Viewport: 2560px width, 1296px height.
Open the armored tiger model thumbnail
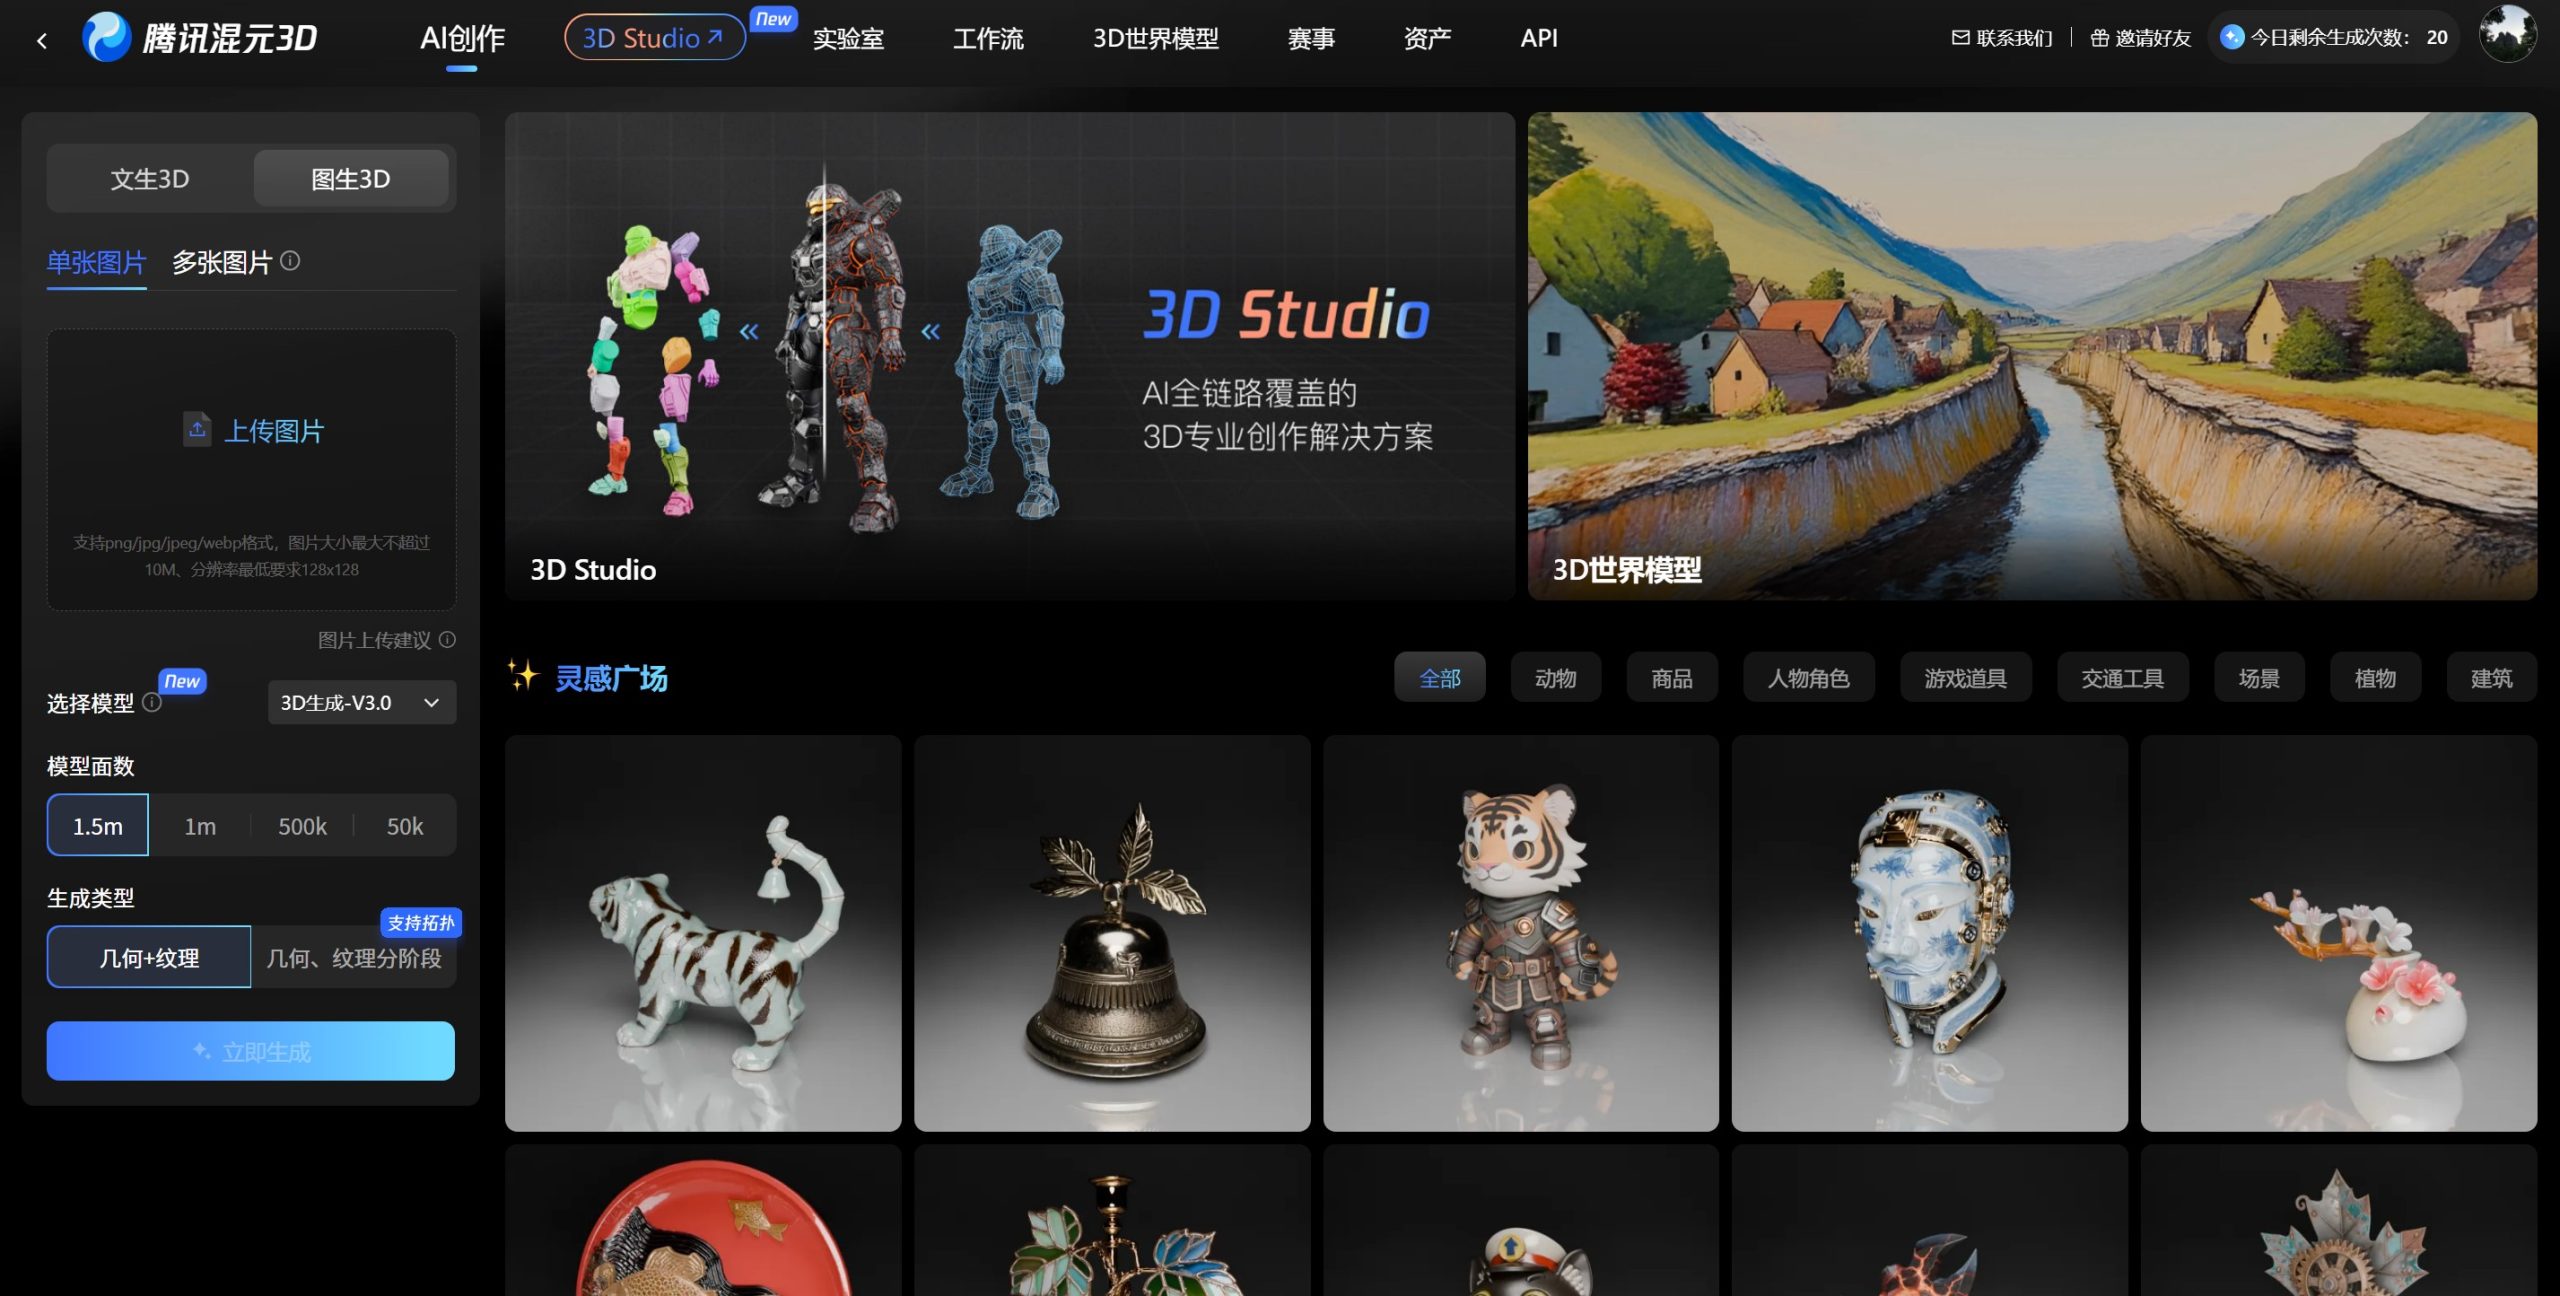click(1520, 933)
